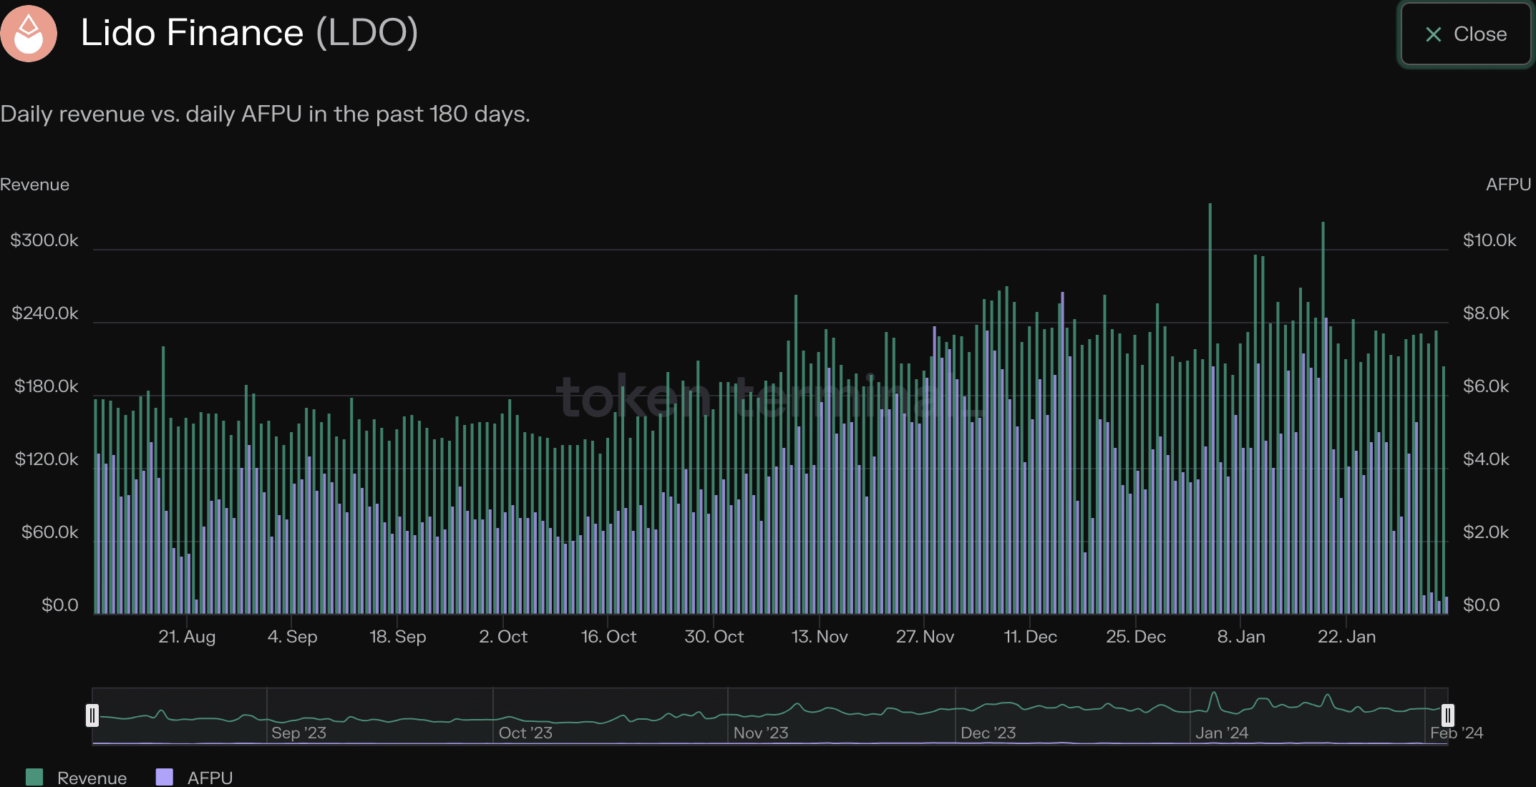The width and height of the screenshot is (1536, 787).
Task: Select Dec '23 in the range navigator
Action: [988, 733]
